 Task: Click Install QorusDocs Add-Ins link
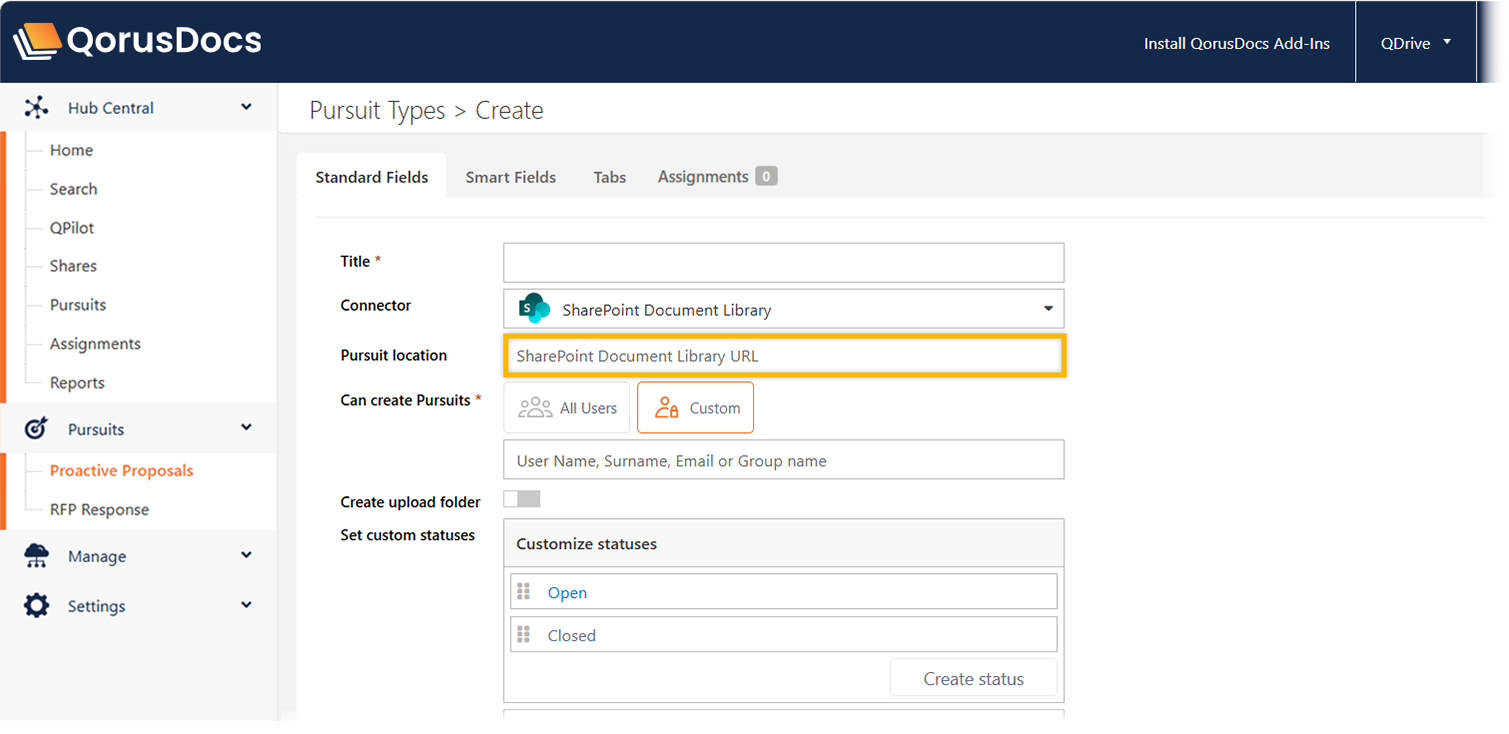1236,43
